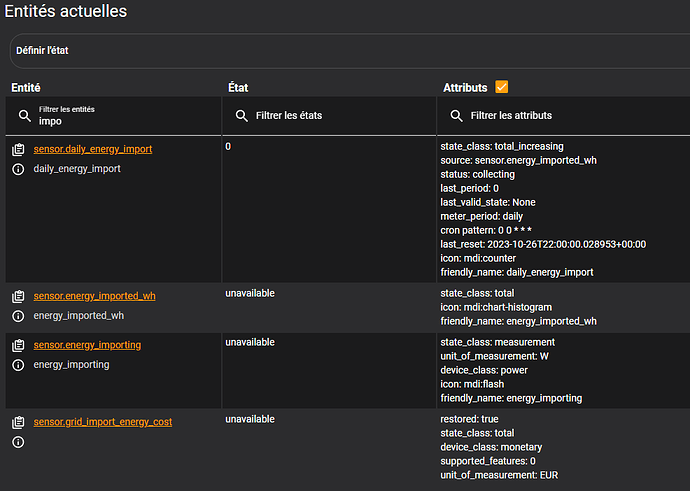
Task: Uncheck the Attributs checkbox
Action: pos(502,88)
